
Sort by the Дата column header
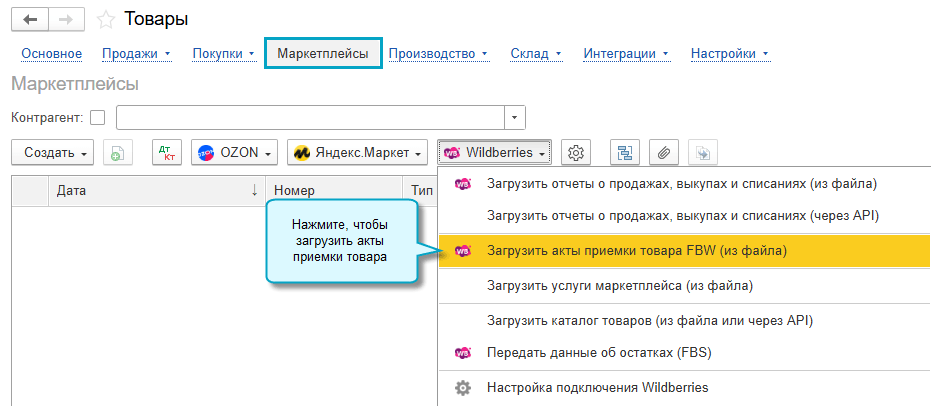[x=157, y=191]
